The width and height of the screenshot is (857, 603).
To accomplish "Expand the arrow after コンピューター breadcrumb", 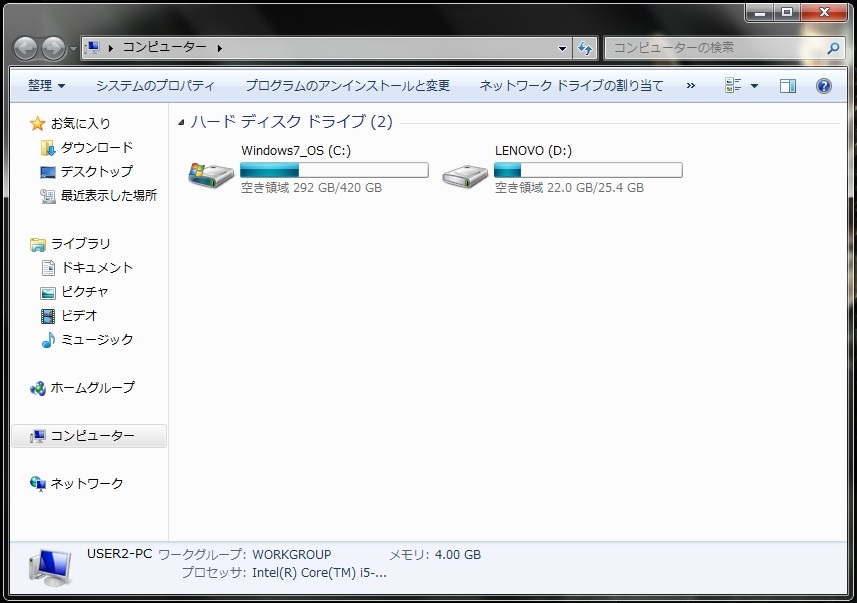I will [x=219, y=48].
